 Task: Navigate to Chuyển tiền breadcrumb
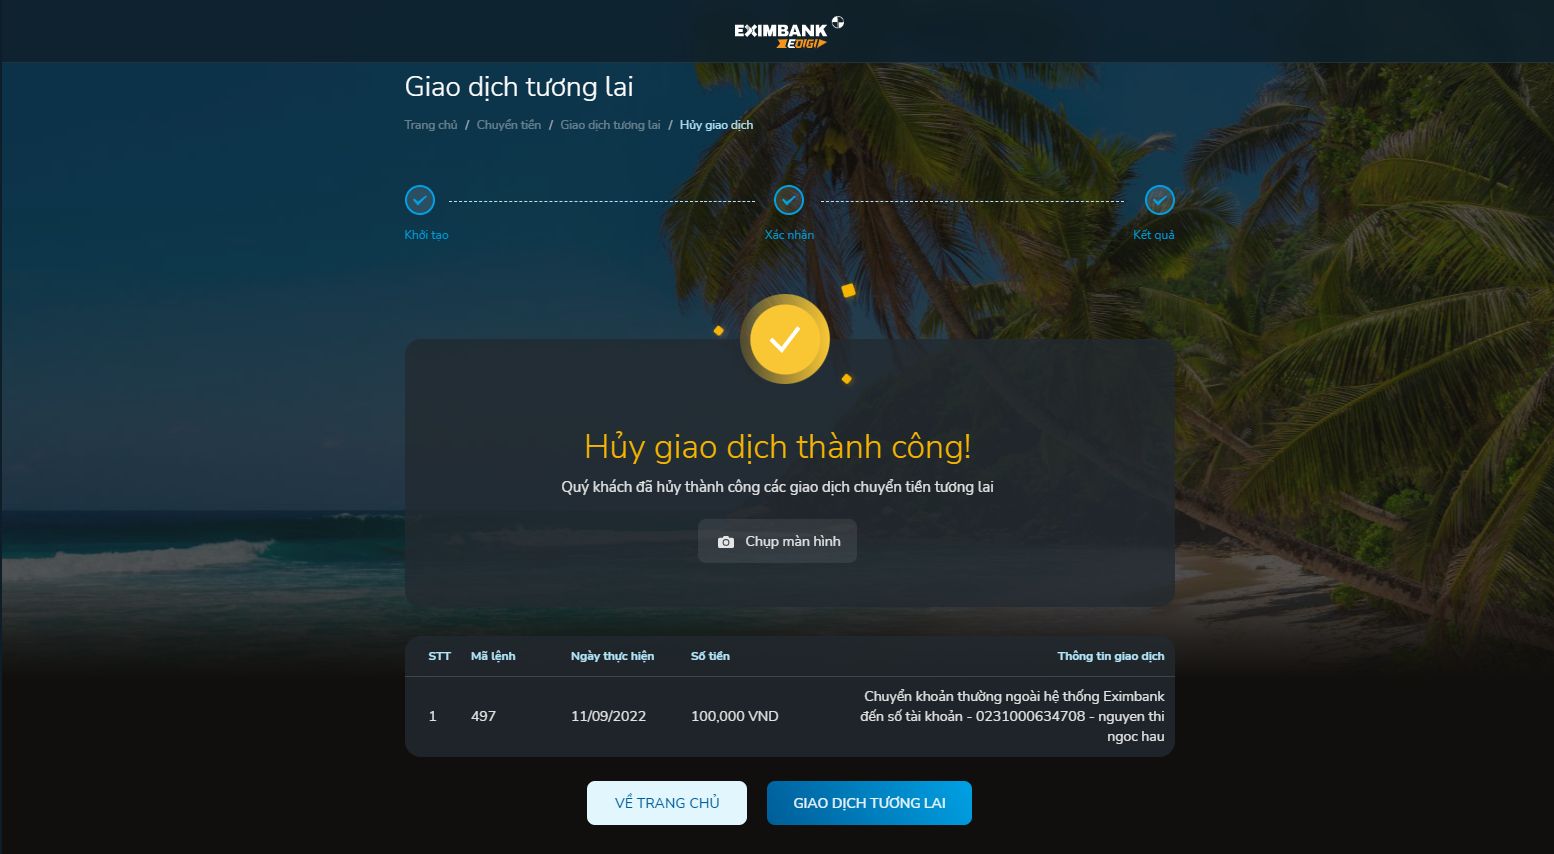pos(509,125)
